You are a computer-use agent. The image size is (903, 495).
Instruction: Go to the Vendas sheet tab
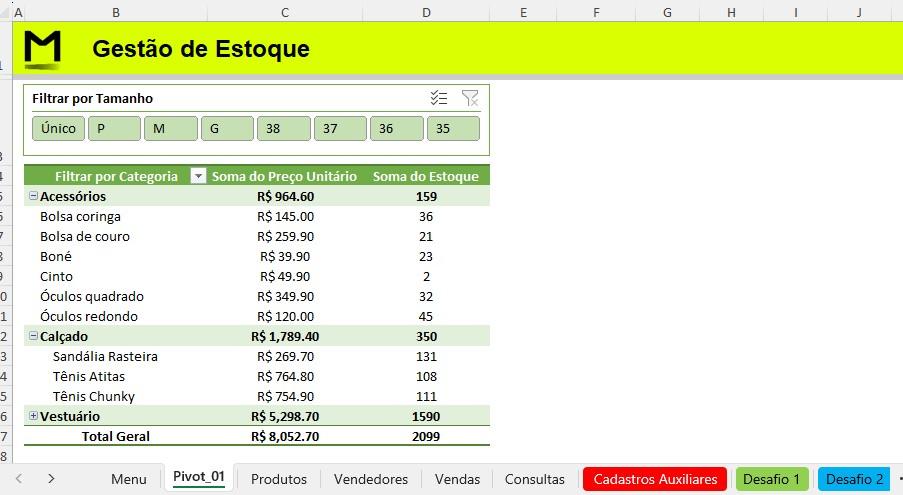[457, 479]
